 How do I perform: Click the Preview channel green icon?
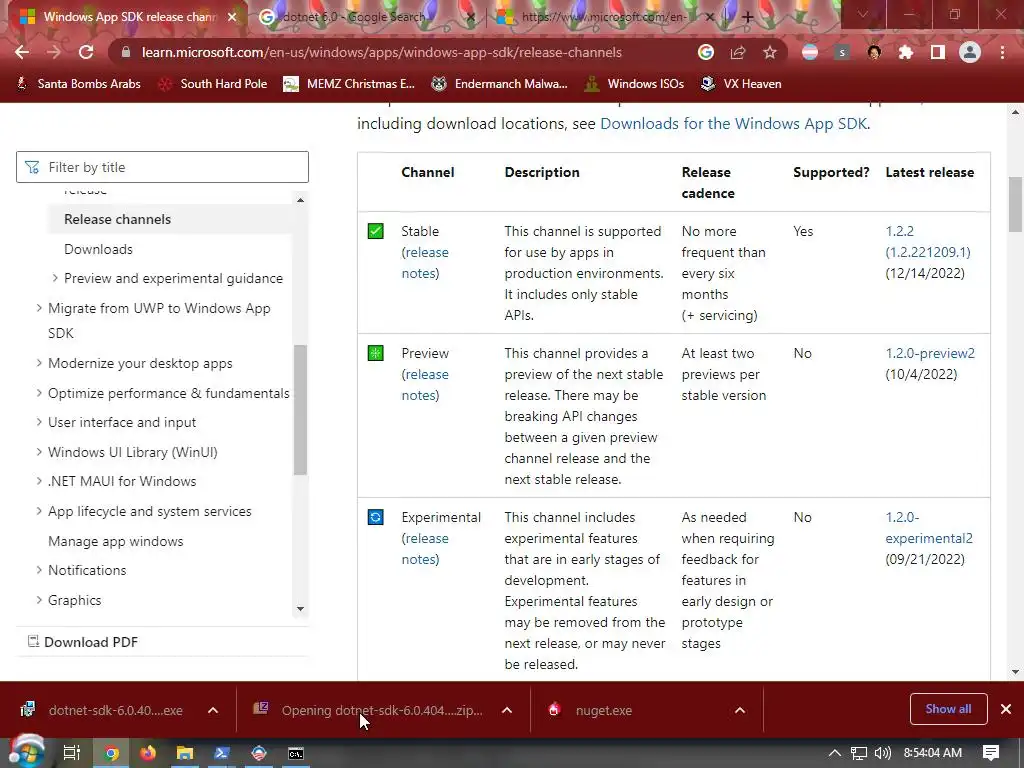click(x=376, y=353)
